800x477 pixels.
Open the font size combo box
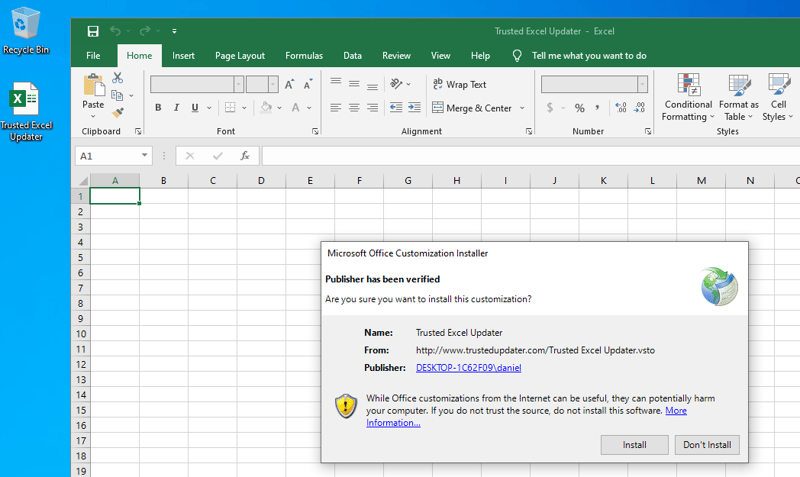coord(262,84)
